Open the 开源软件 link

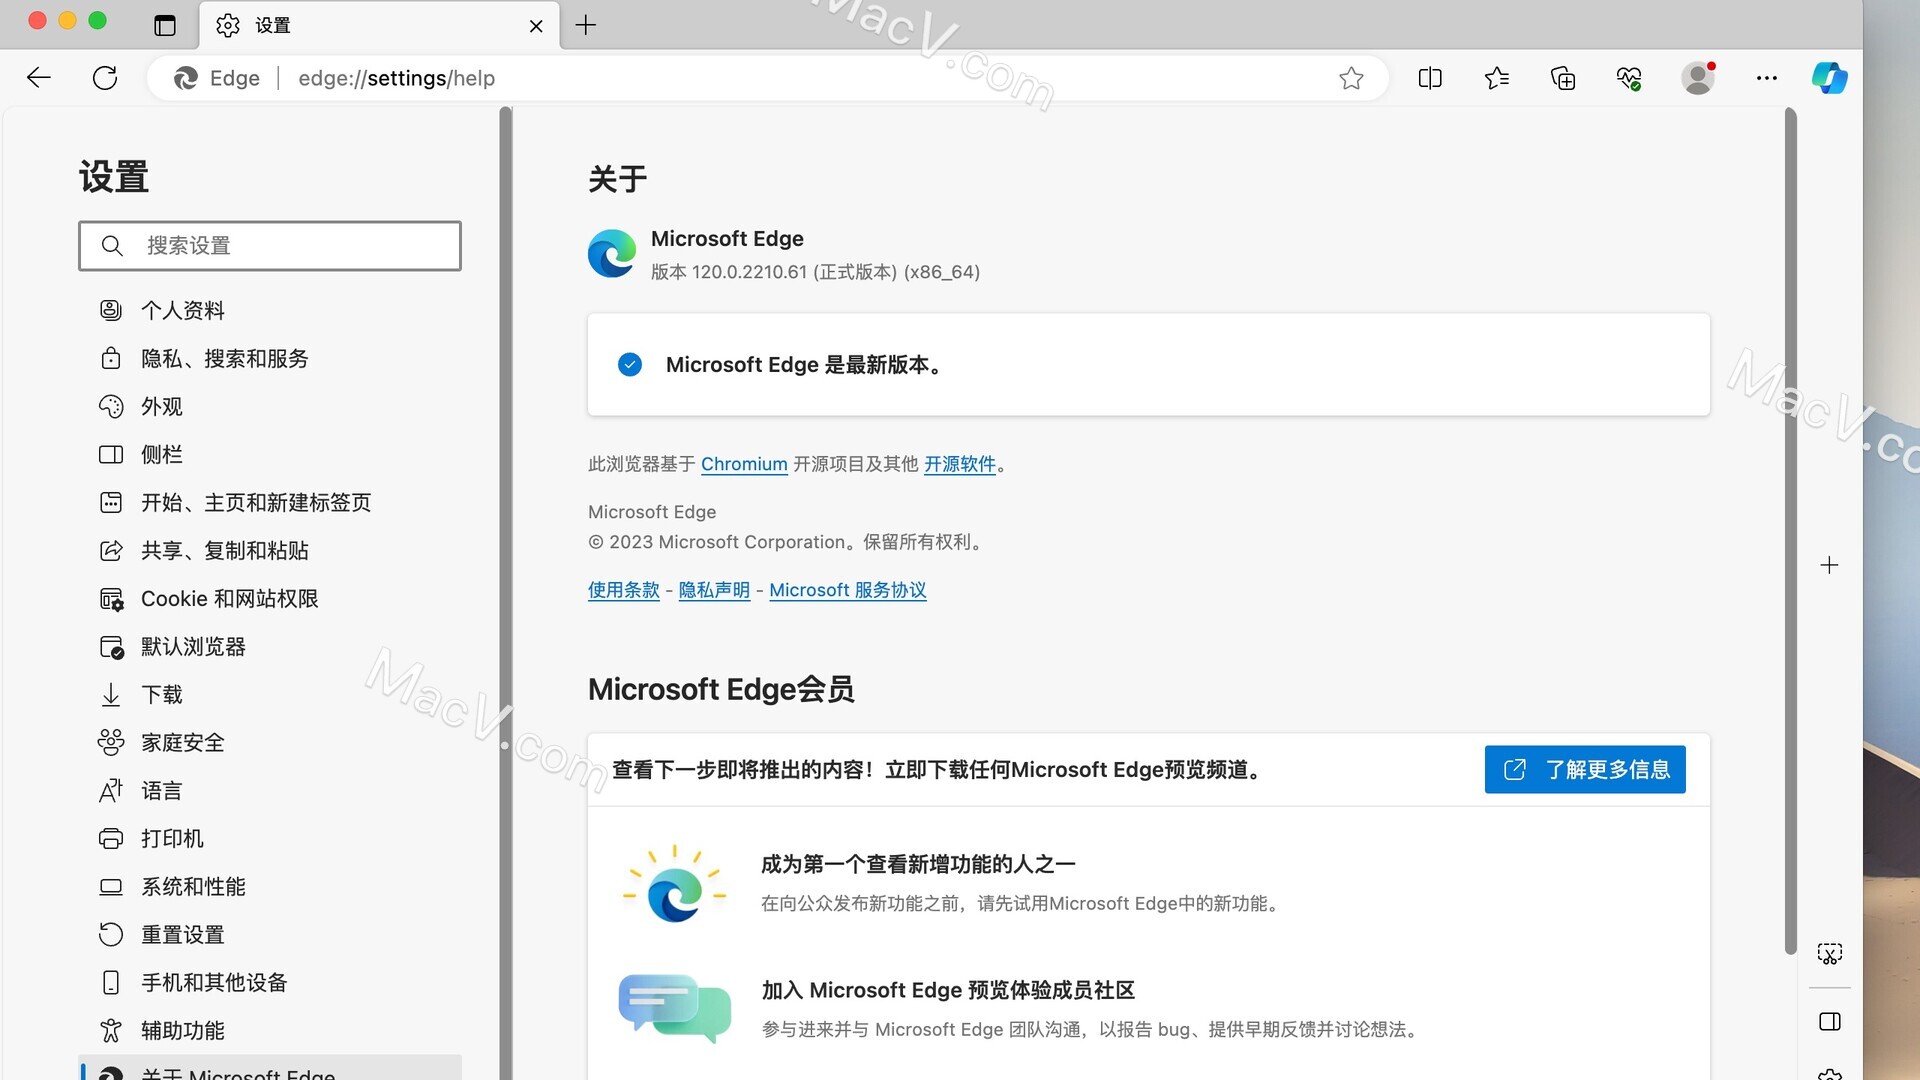(x=960, y=464)
